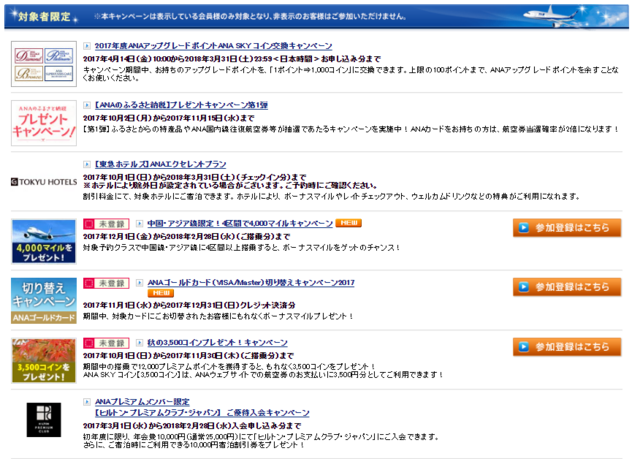640x459 pixels.
Task: Click the 対象者限定 banner heading
Action: 44,17
